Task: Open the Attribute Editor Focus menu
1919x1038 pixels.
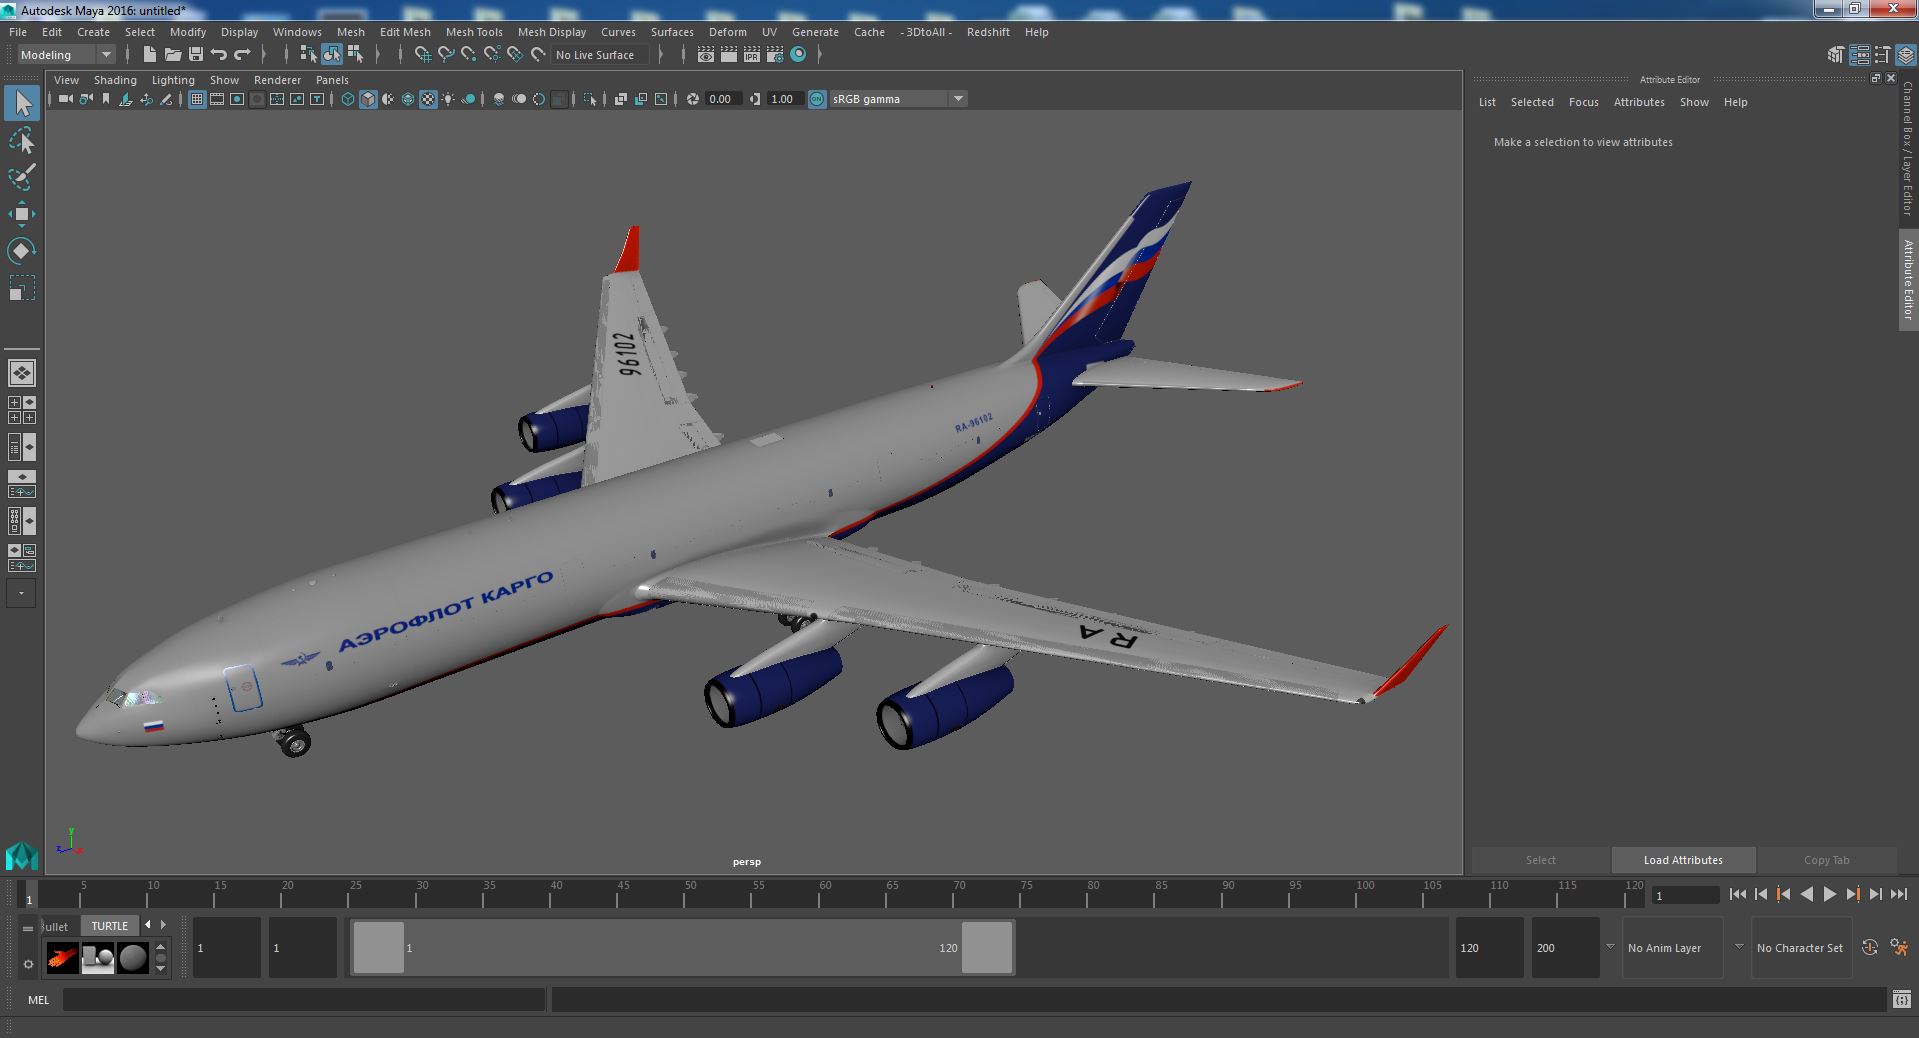Action: (1583, 102)
